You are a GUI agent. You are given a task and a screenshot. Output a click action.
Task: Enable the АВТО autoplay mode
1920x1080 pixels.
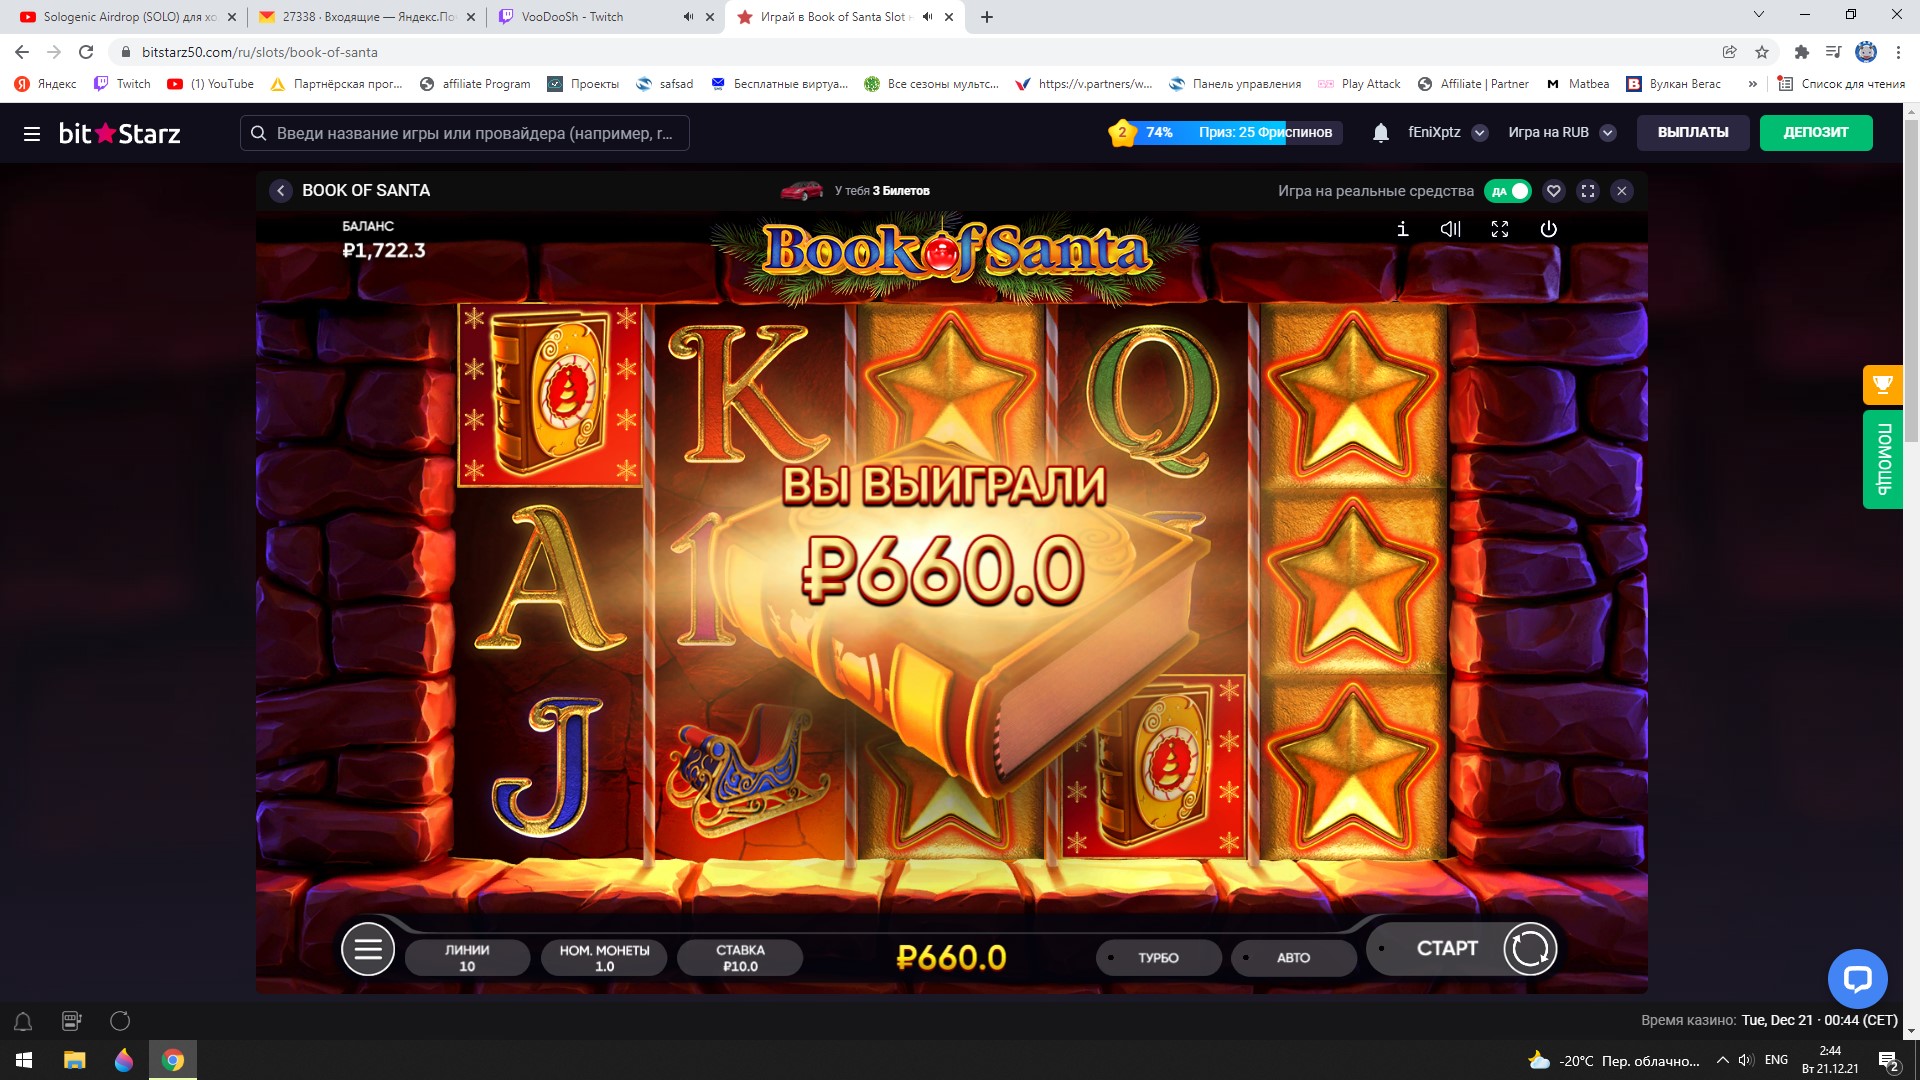pos(1293,958)
